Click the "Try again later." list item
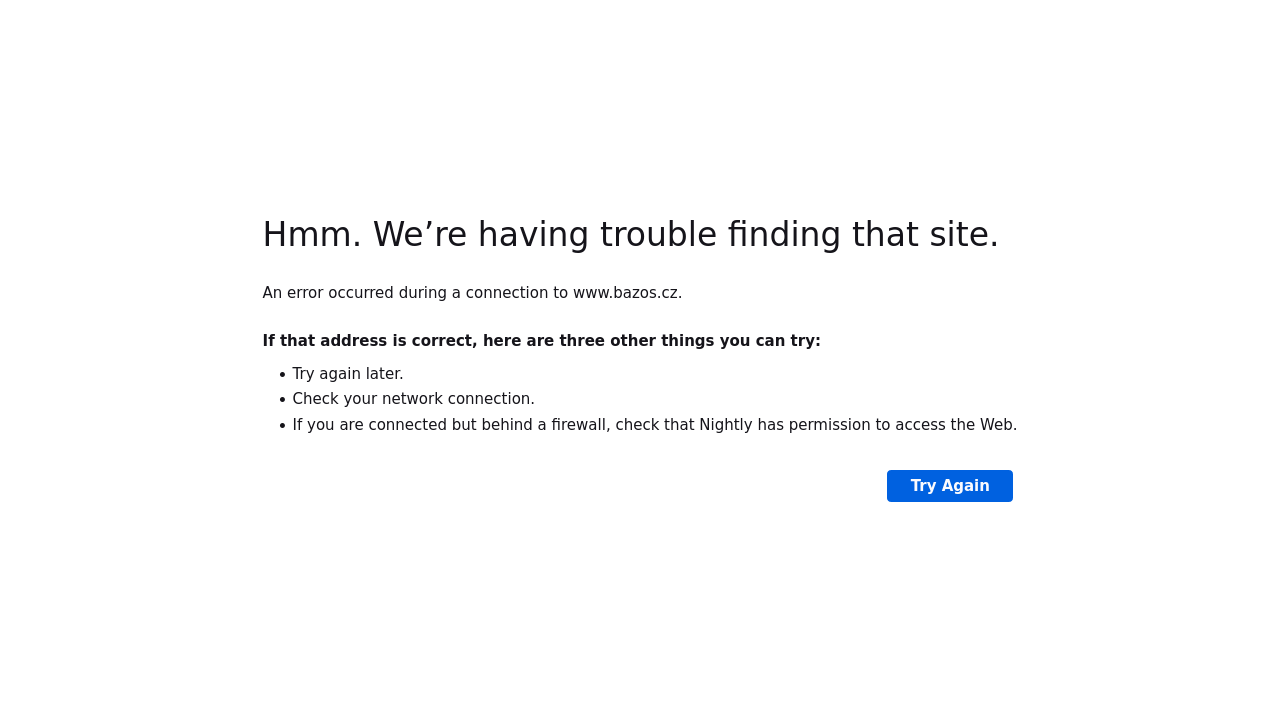The width and height of the screenshot is (1280, 720). 348,374
